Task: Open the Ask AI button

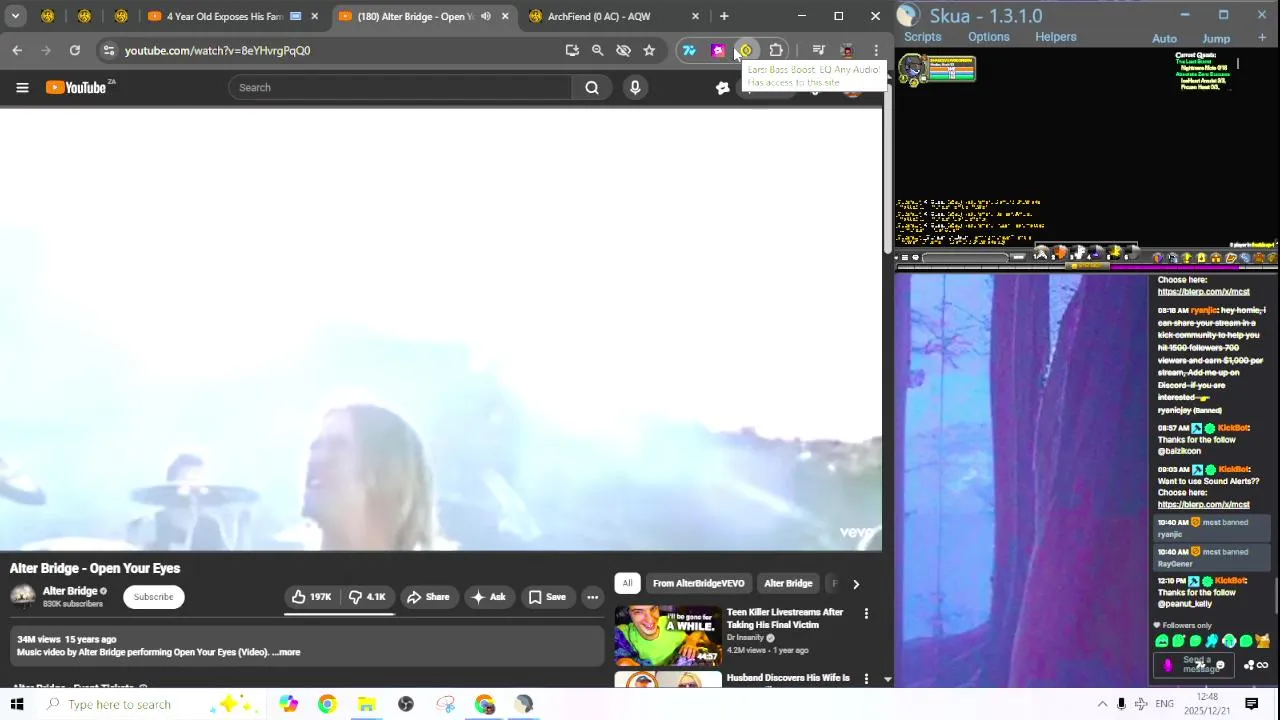Action: pos(488,597)
